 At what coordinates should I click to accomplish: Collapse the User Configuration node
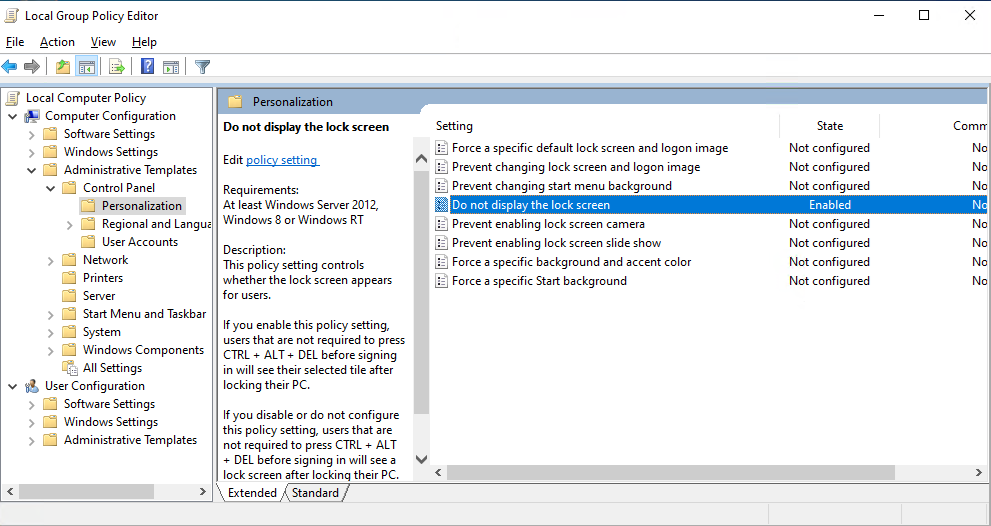(x=13, y=386)
